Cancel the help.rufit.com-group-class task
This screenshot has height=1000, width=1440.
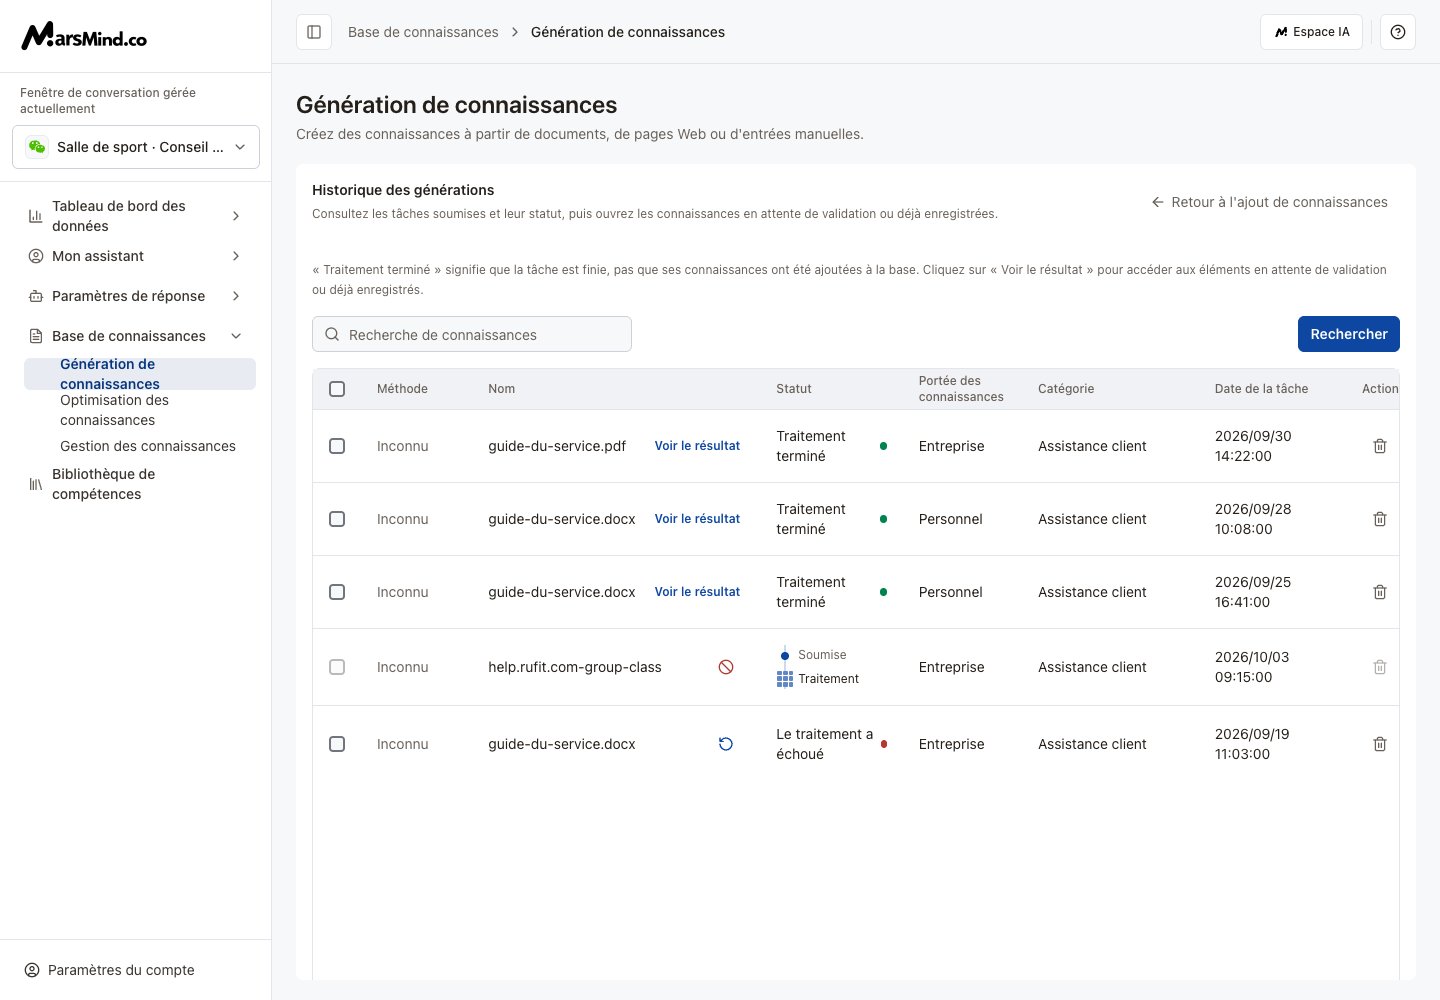[x=726, y=667]
